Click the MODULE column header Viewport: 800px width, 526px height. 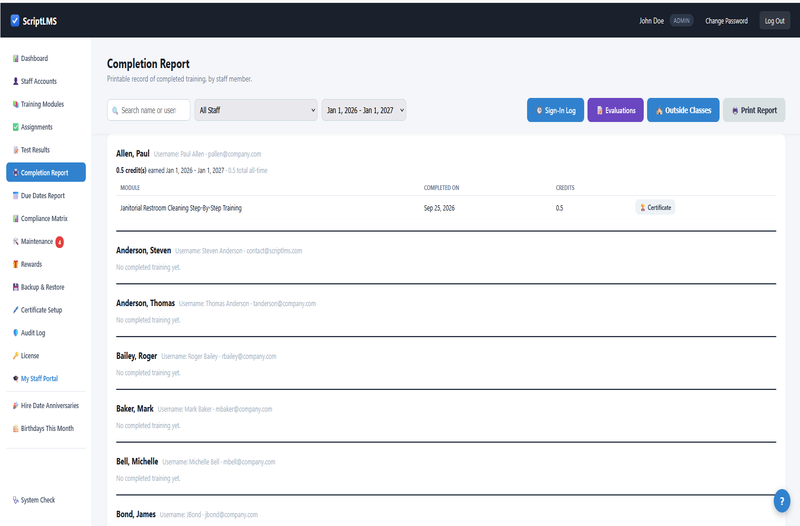click(130, 188)
